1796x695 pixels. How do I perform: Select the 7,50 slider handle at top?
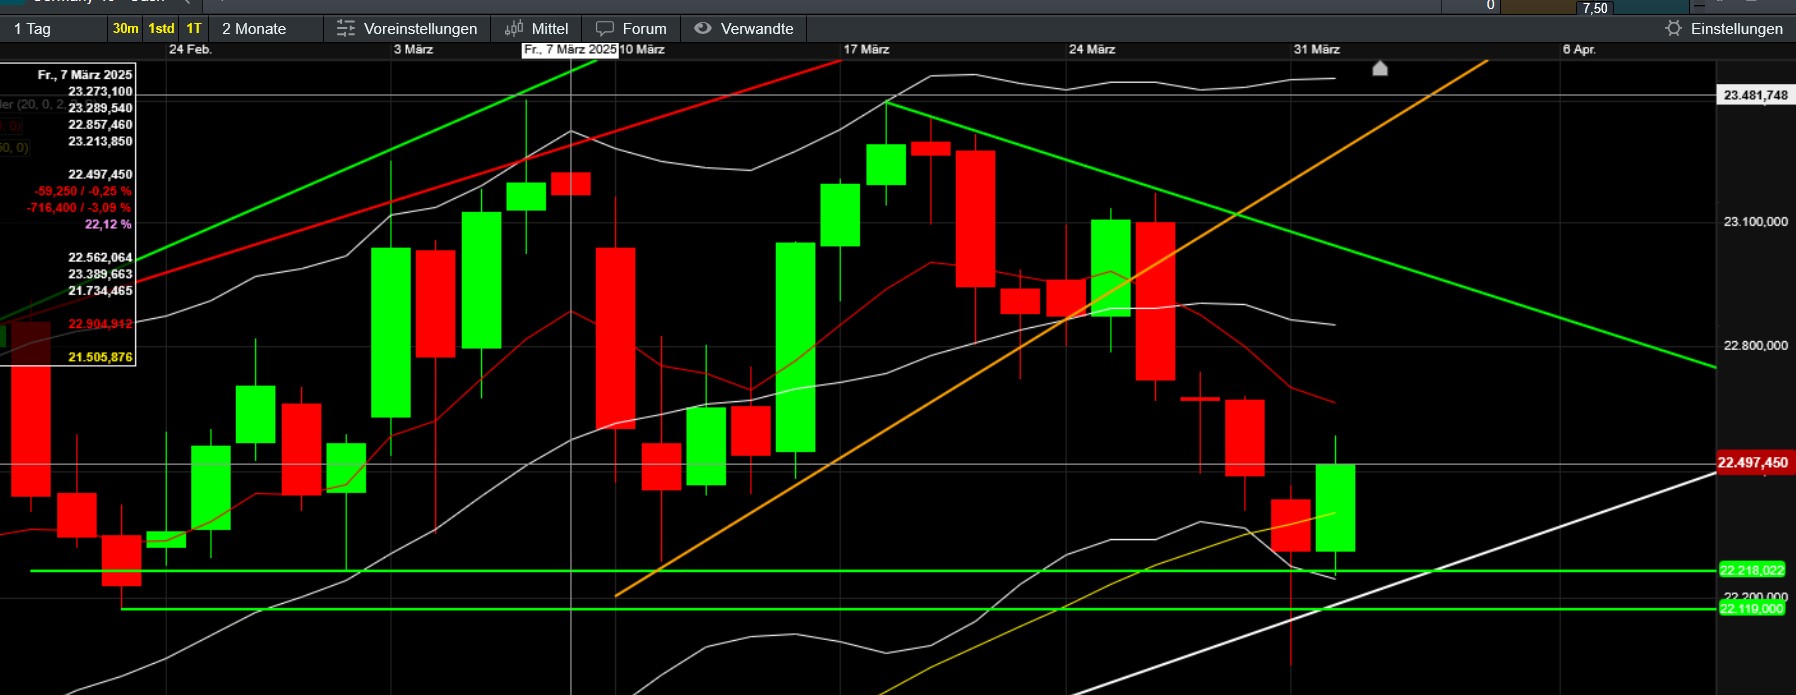pos(1595,8)
